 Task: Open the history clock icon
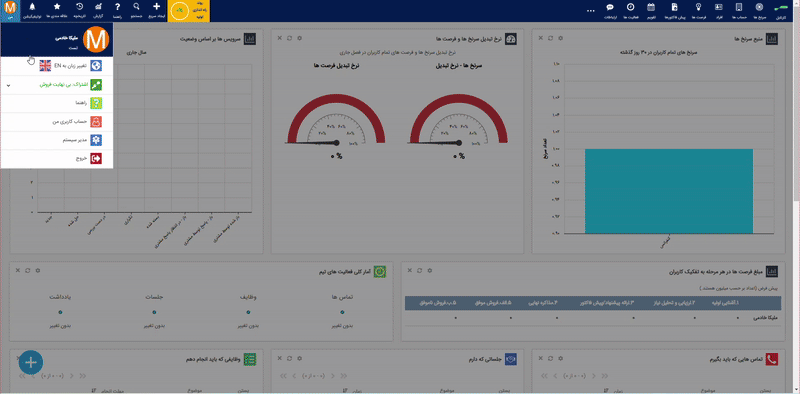pos(80,7)
